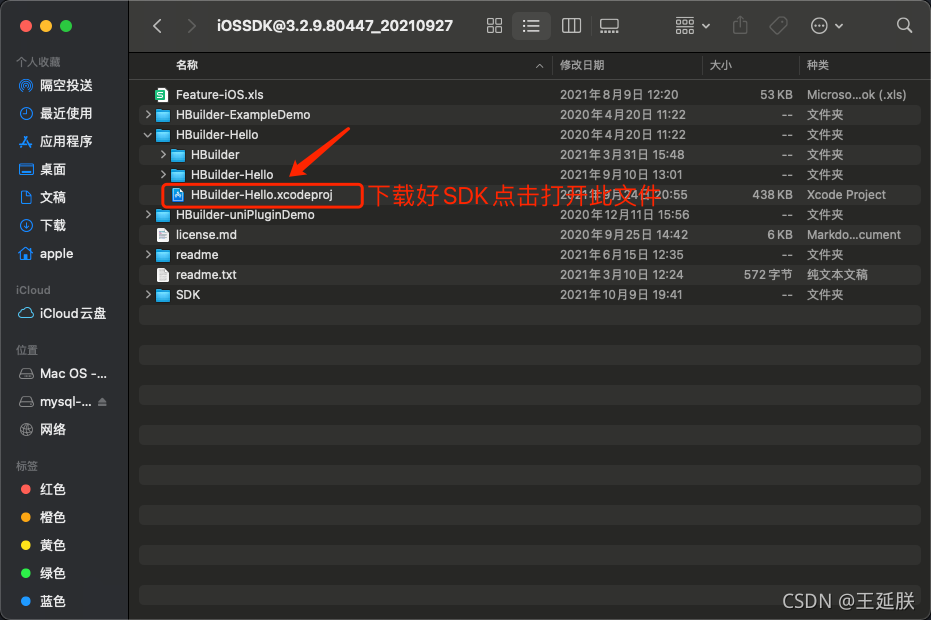The height and width of the screenshot is (620, 931).
Task: Open 下载 in the sidebar
Action: pyautogui.click(x=43, y=225)
